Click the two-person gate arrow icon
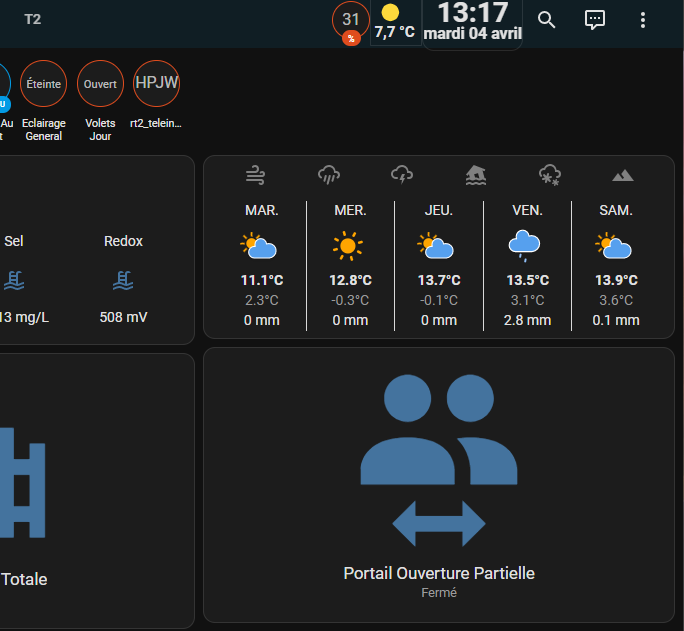 point(439,460)
